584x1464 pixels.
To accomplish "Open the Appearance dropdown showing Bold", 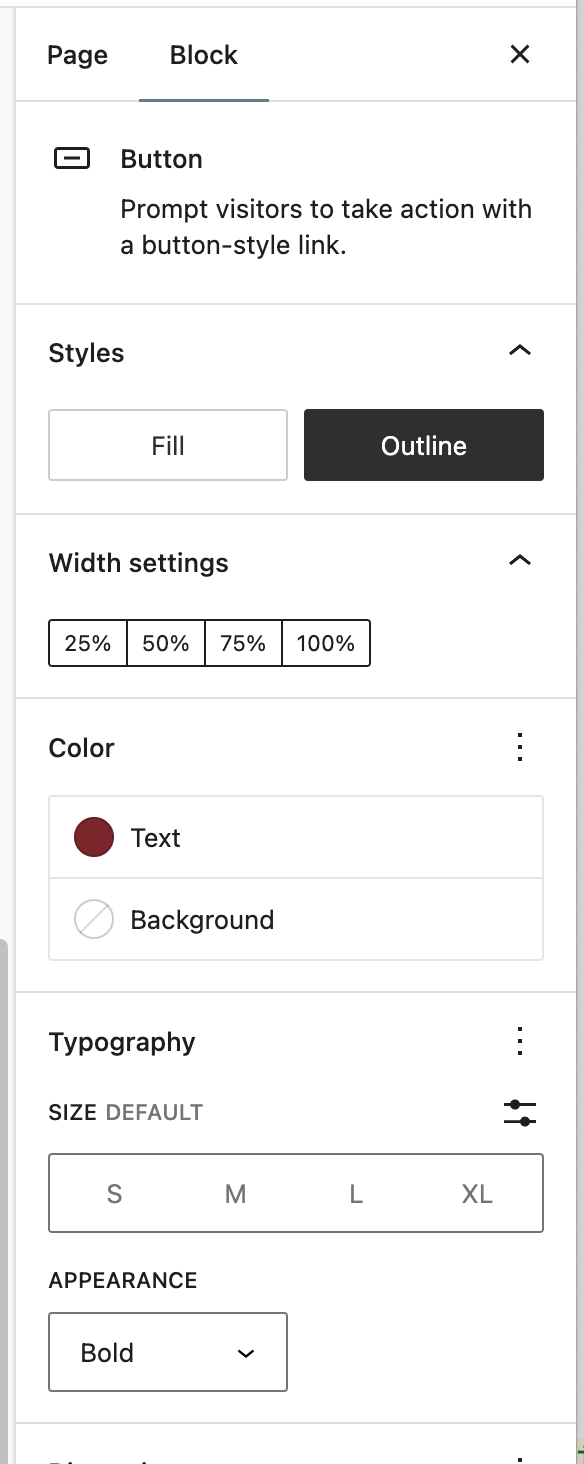I will click(168, 1352).
